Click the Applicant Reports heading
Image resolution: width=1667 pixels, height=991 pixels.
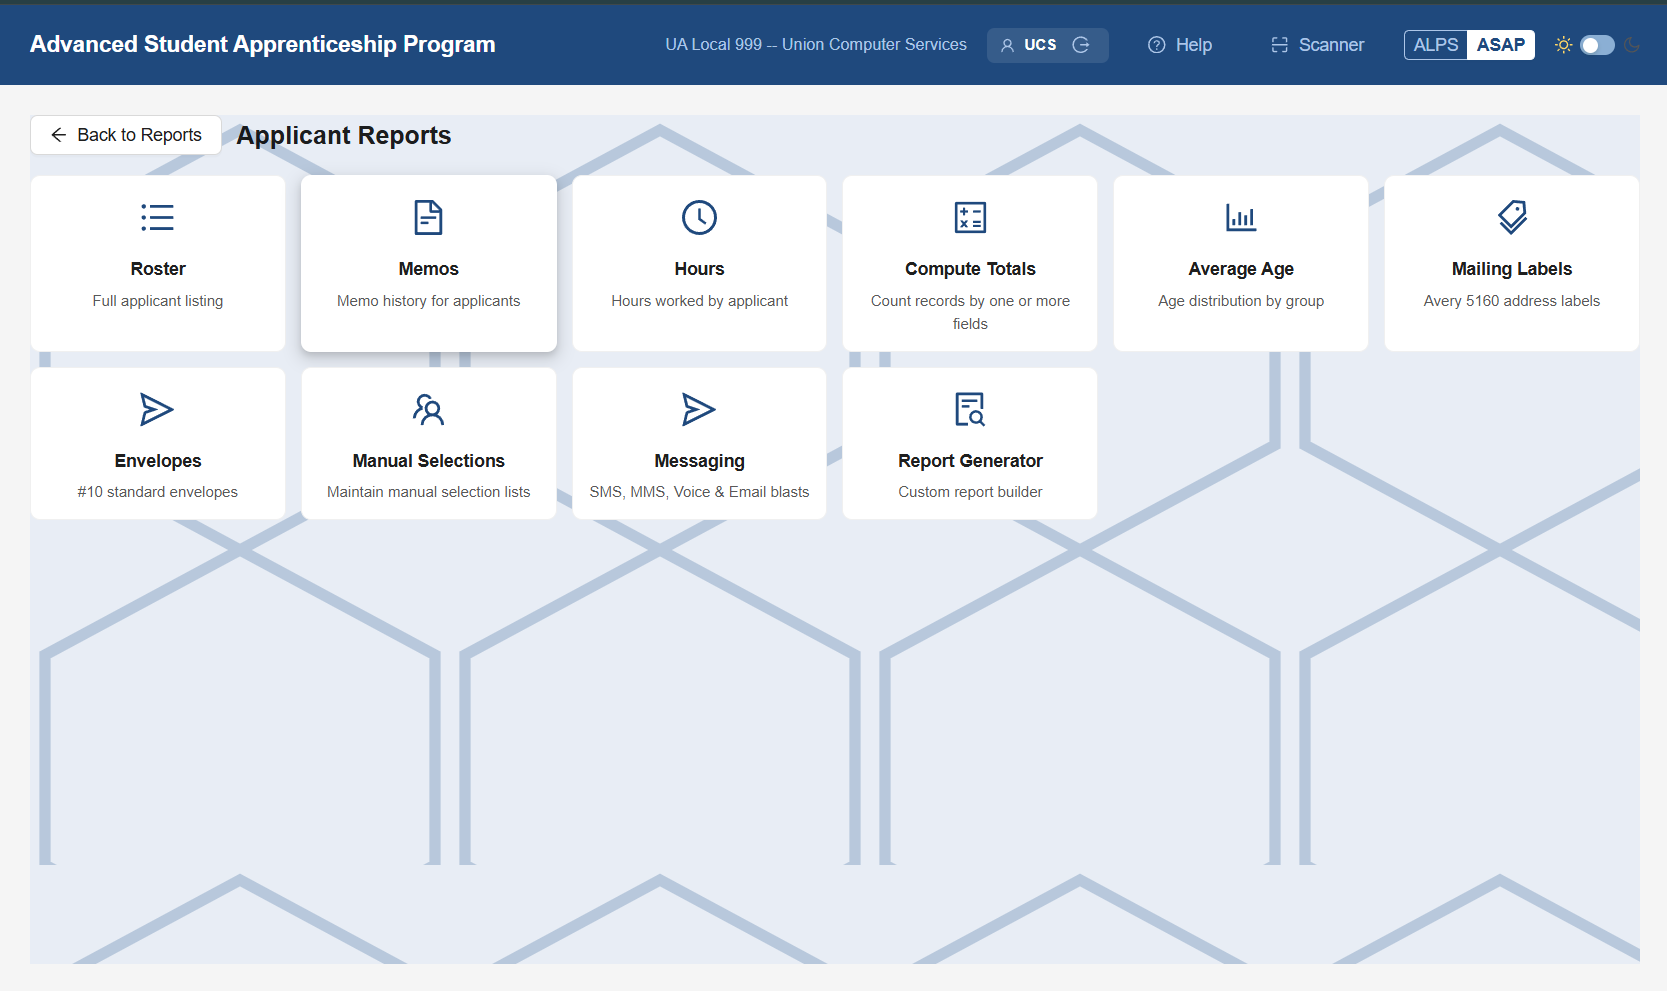(344, 135)
